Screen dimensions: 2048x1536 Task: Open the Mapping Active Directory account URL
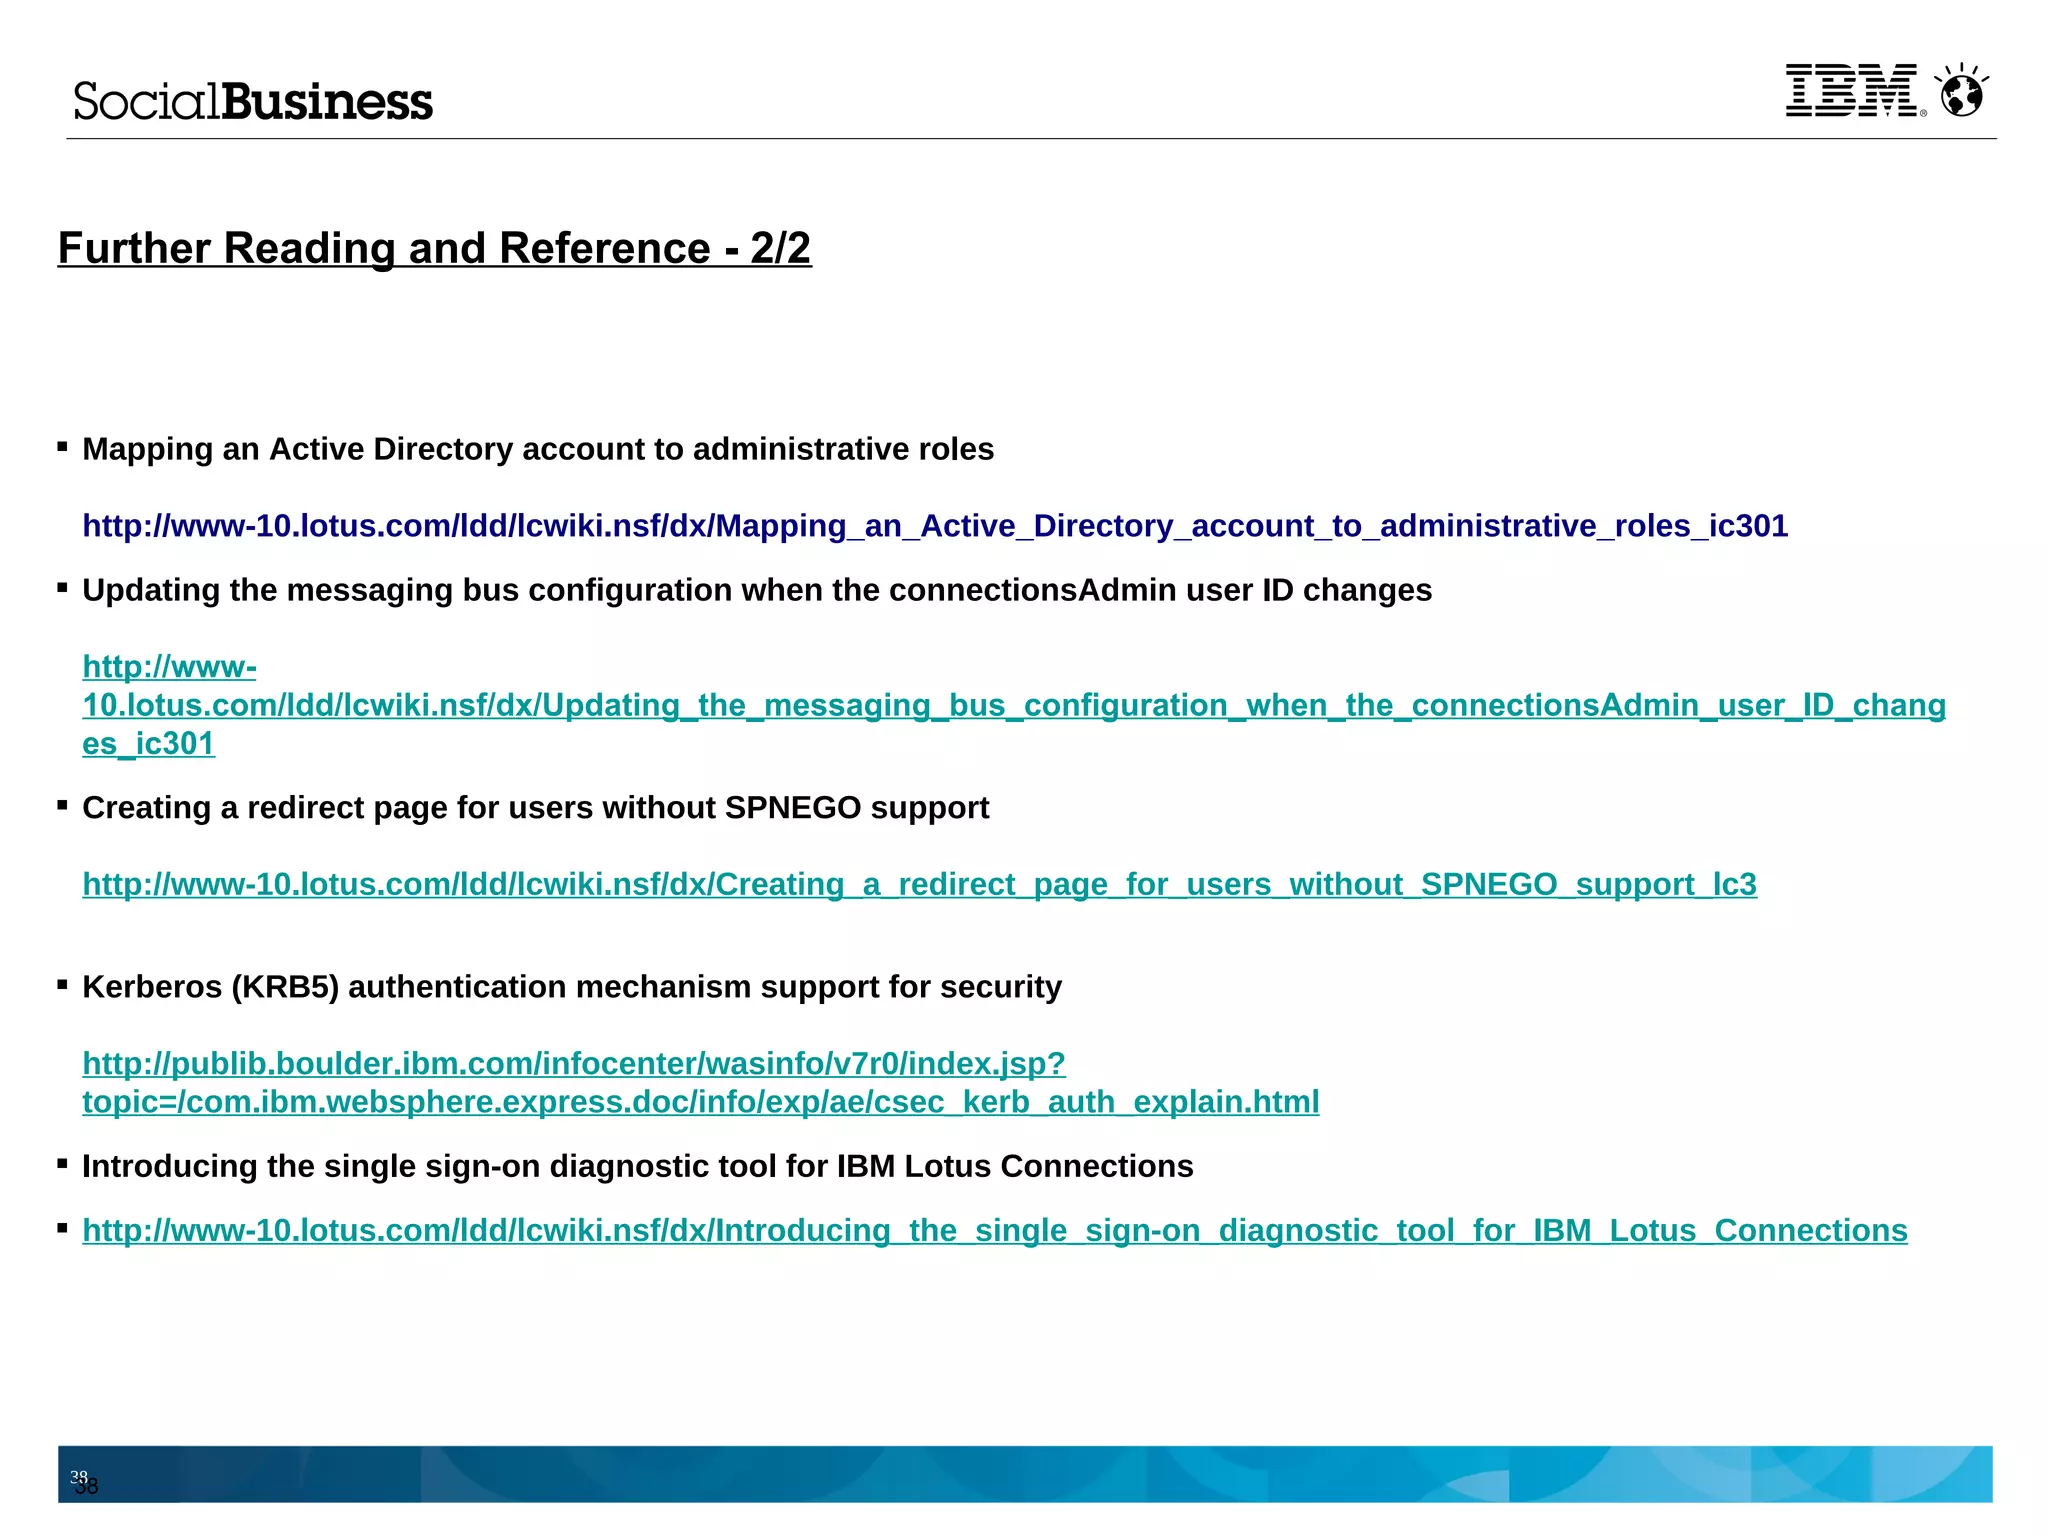(935, 526)
